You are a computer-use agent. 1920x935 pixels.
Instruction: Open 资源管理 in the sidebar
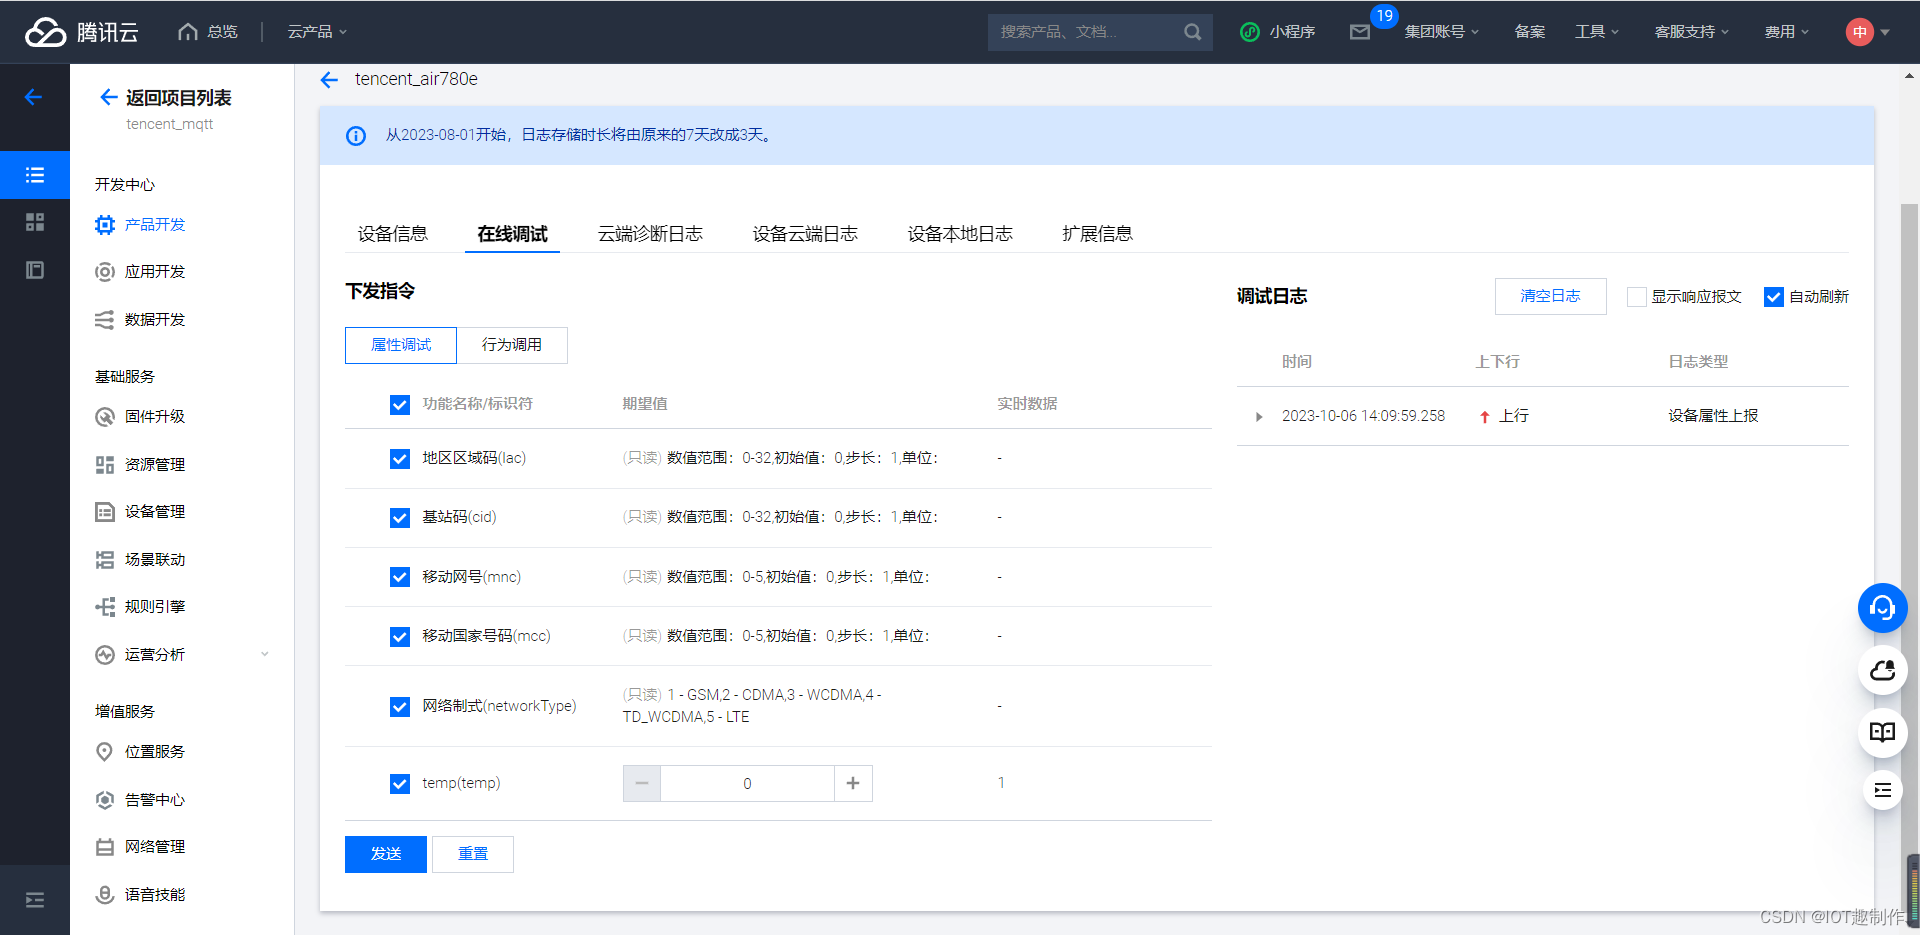(x=140, y=465)
